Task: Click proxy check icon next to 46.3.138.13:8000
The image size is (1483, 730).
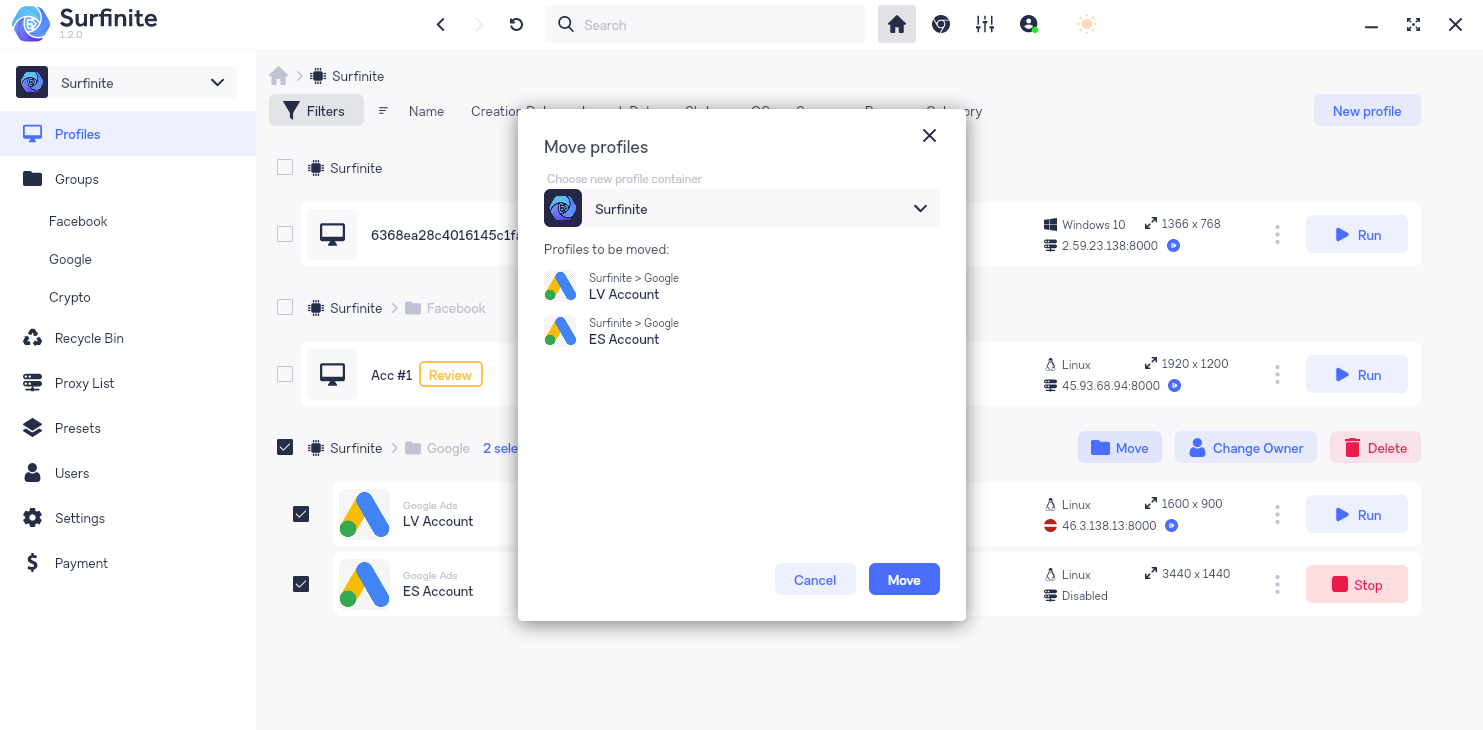Action: pos(1172,525)
